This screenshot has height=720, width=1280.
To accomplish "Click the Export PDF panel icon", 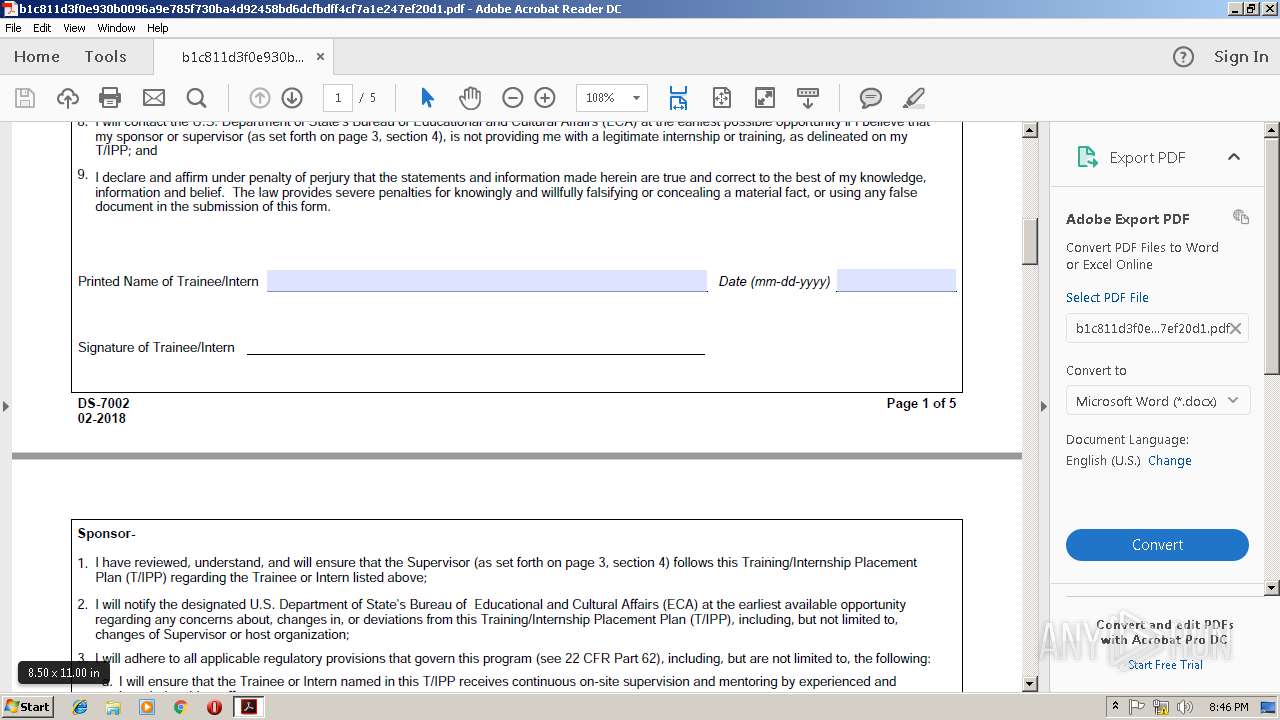I will pyautogui.click(x=1087, y=157).
